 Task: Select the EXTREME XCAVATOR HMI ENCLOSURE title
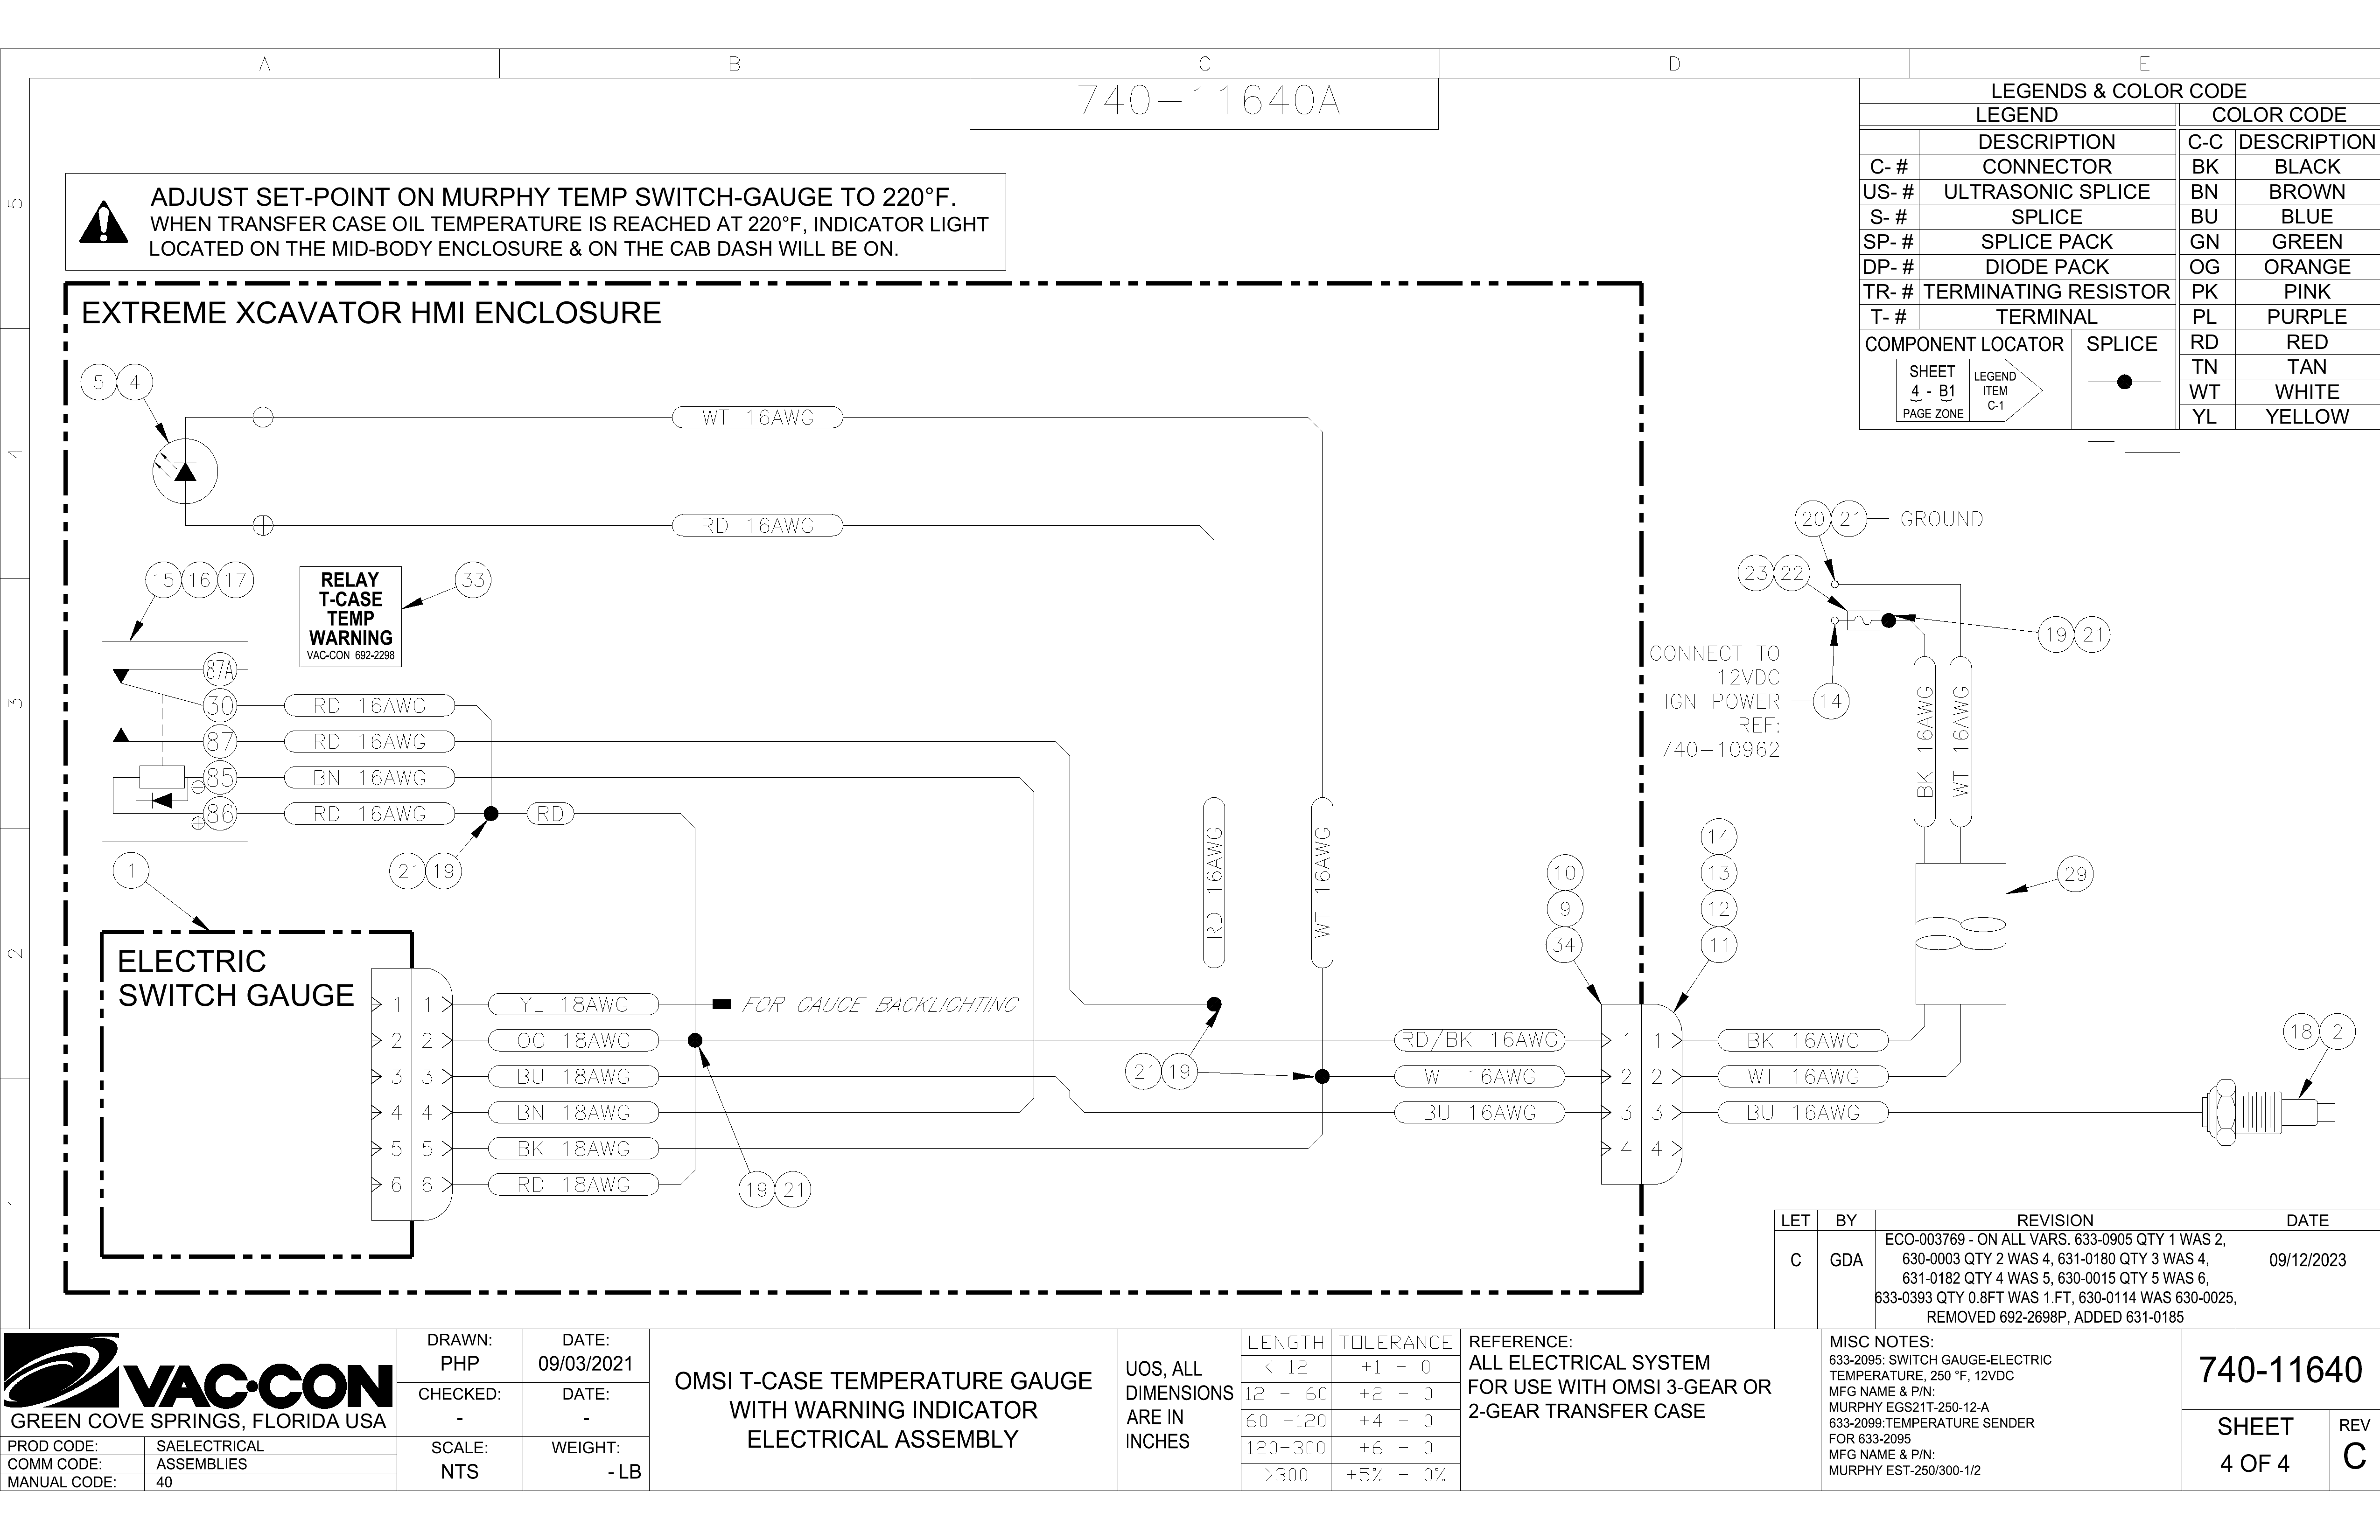tap(371, 313)
